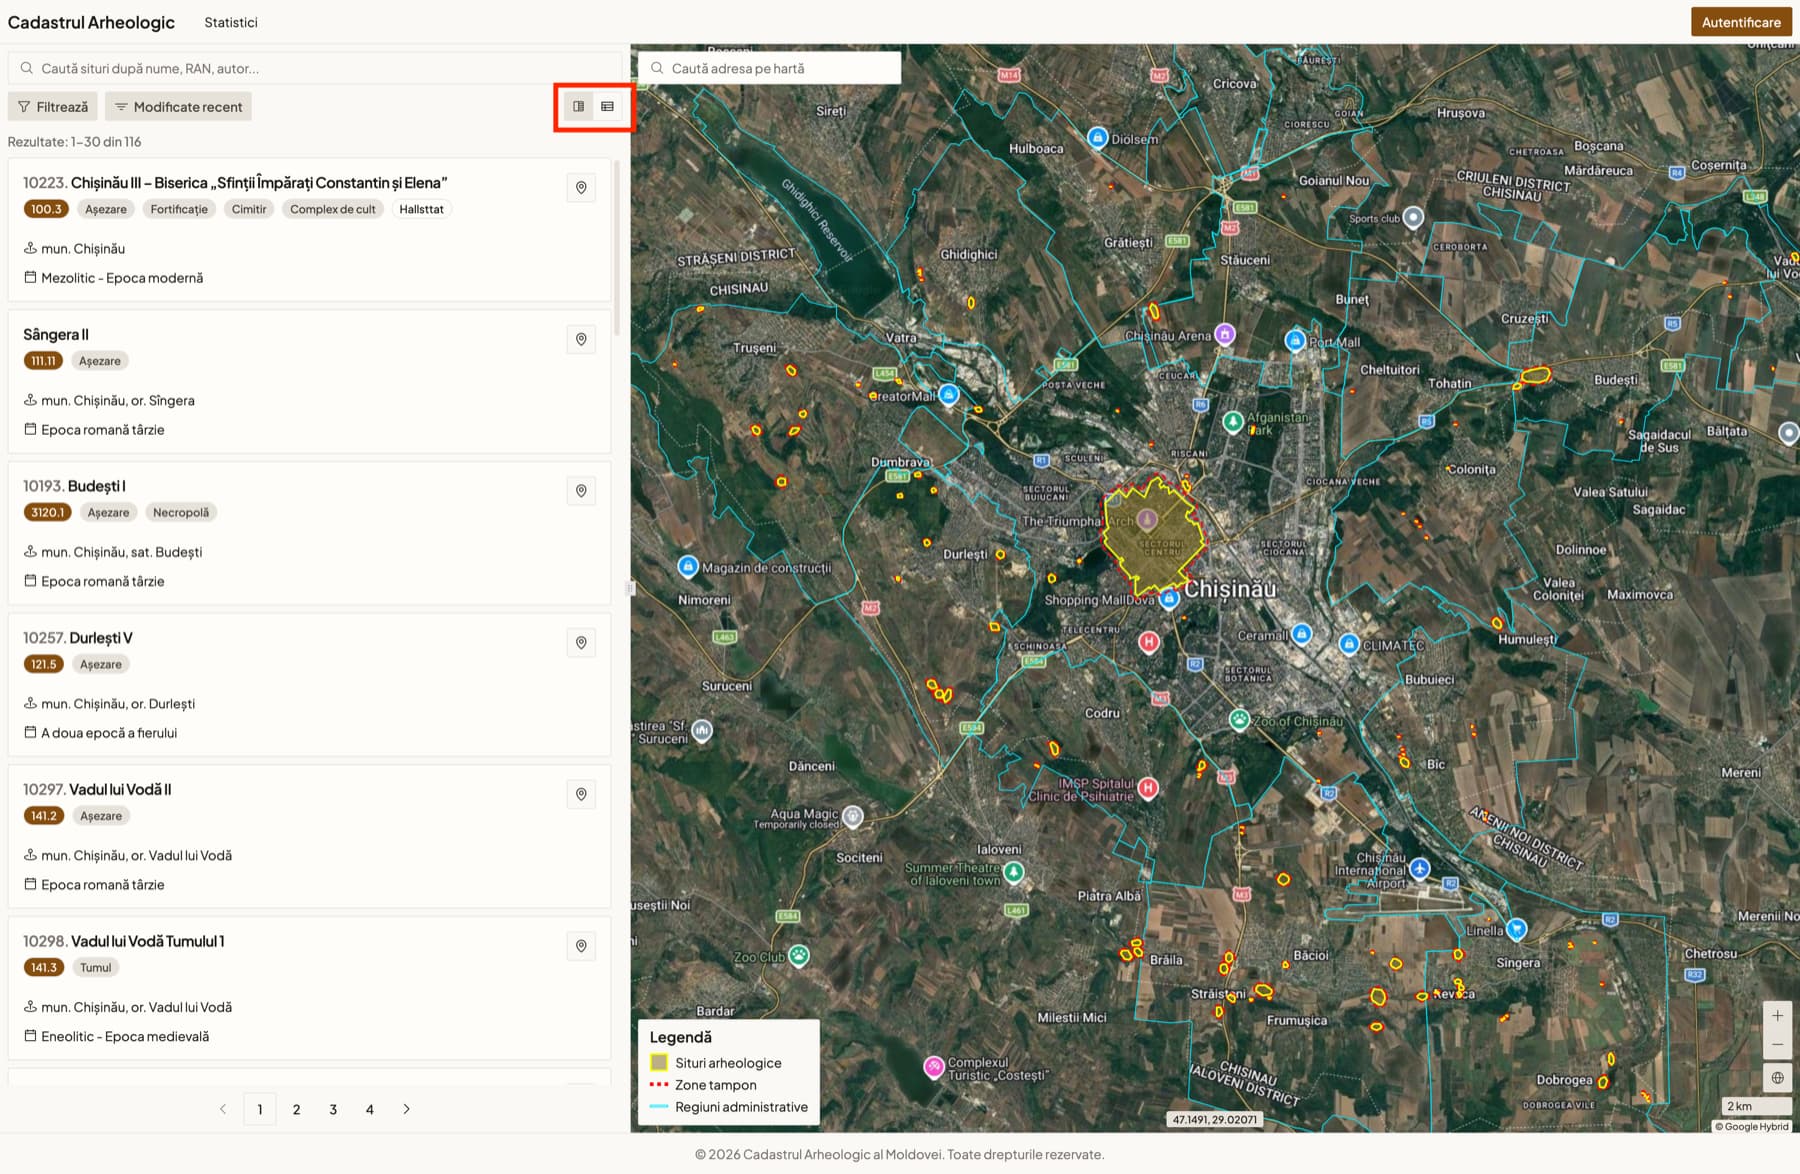Click the Zoo Club map marker
The image size is (1800, 1174).
[799, 954]
